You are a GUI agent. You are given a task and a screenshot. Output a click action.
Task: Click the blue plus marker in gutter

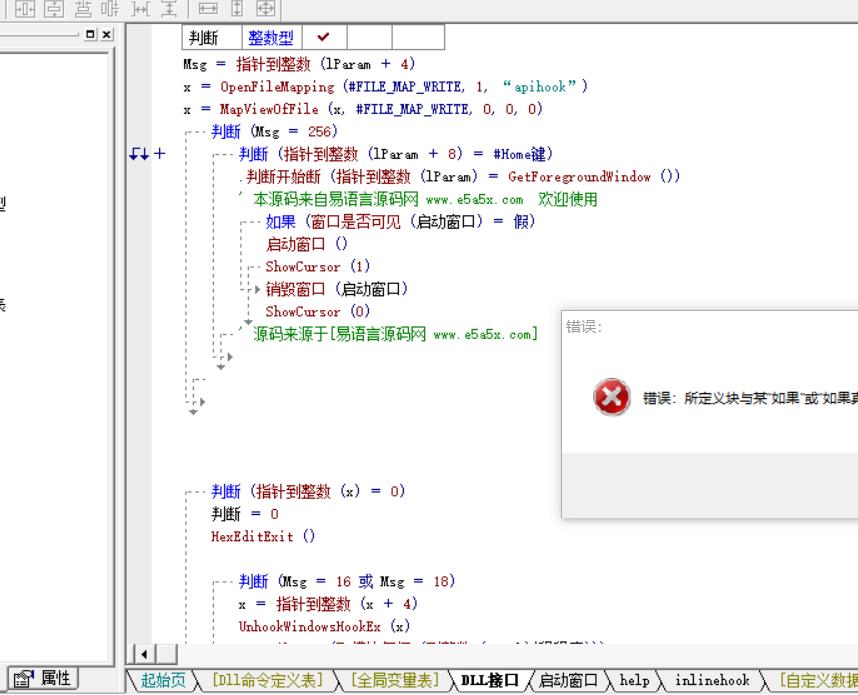click(160, 154)
